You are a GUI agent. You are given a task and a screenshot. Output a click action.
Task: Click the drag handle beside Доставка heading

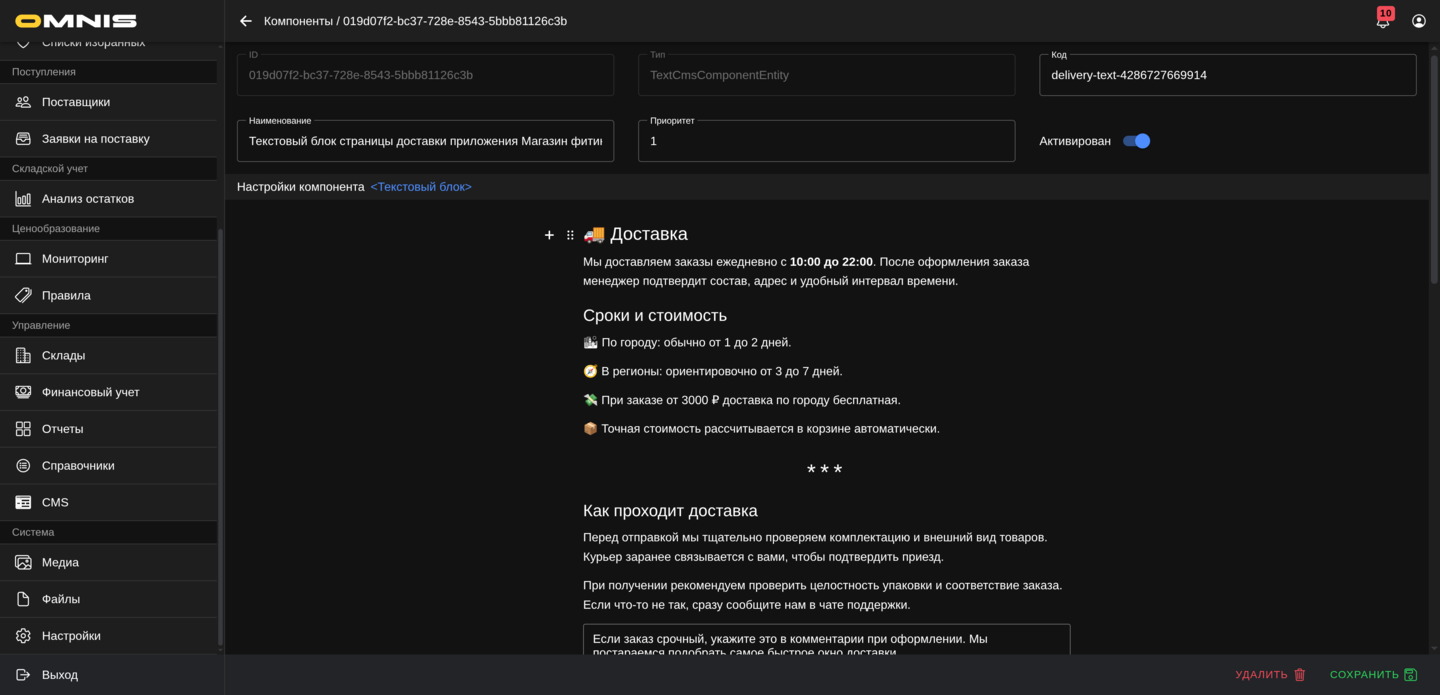pos(571,234)
